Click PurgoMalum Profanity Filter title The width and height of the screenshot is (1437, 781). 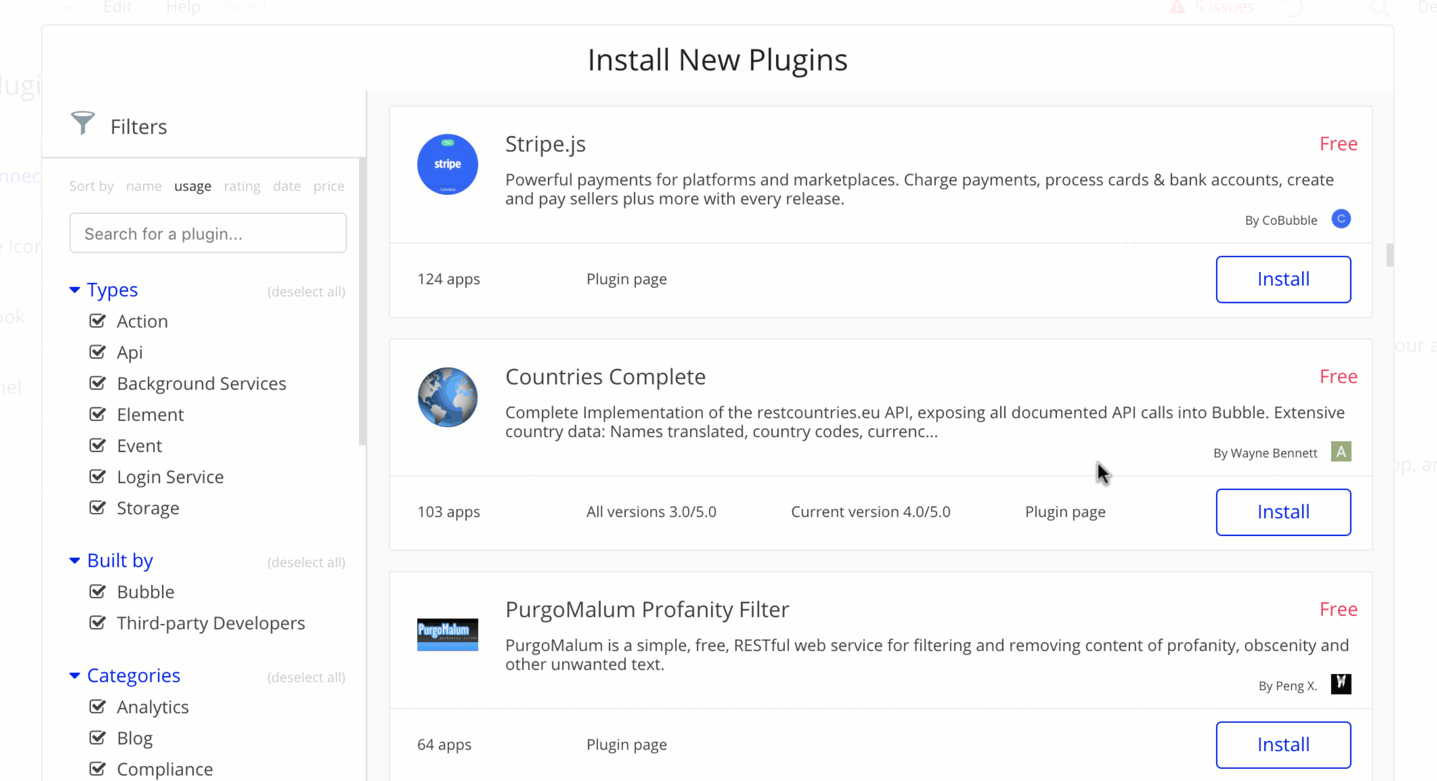click(x=647, y=610)
